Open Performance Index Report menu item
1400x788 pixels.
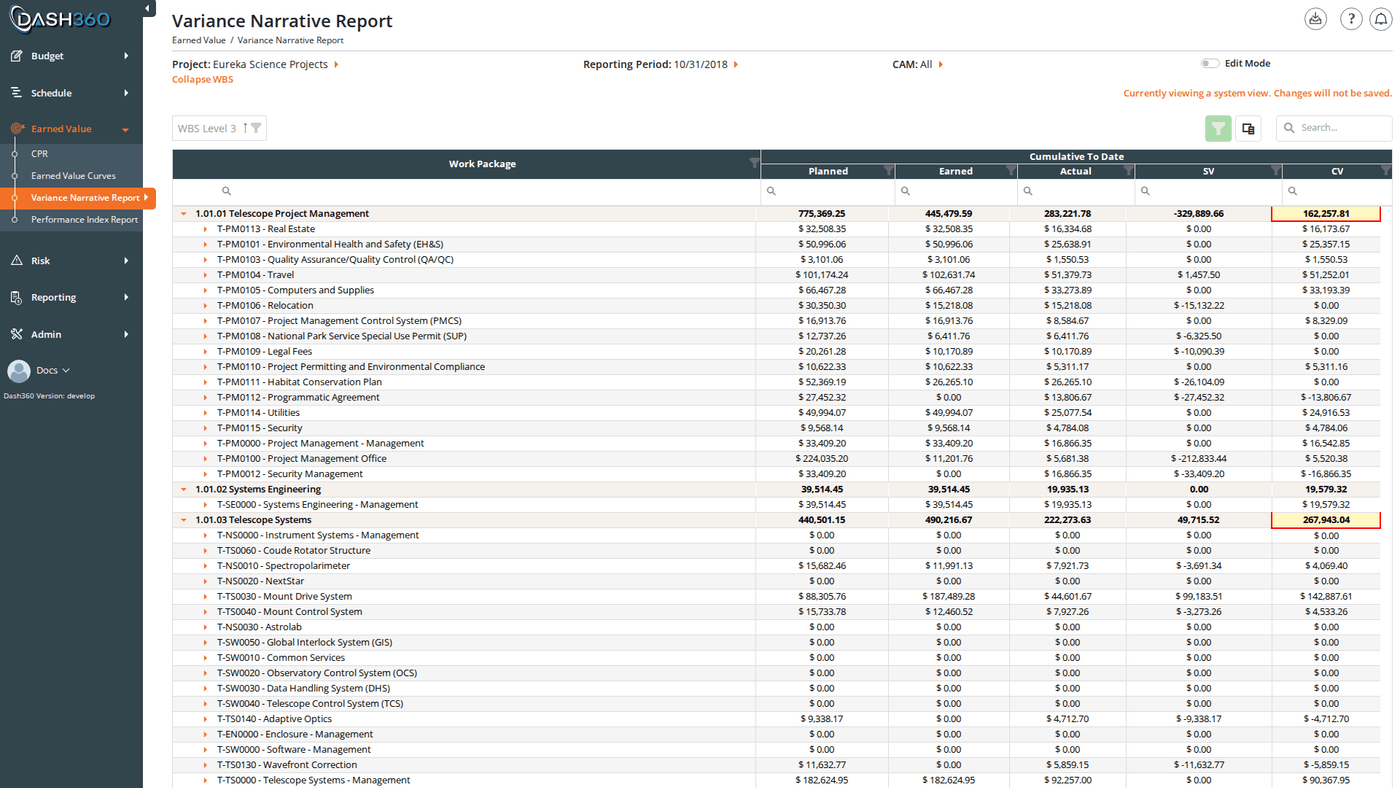(84, 220)
